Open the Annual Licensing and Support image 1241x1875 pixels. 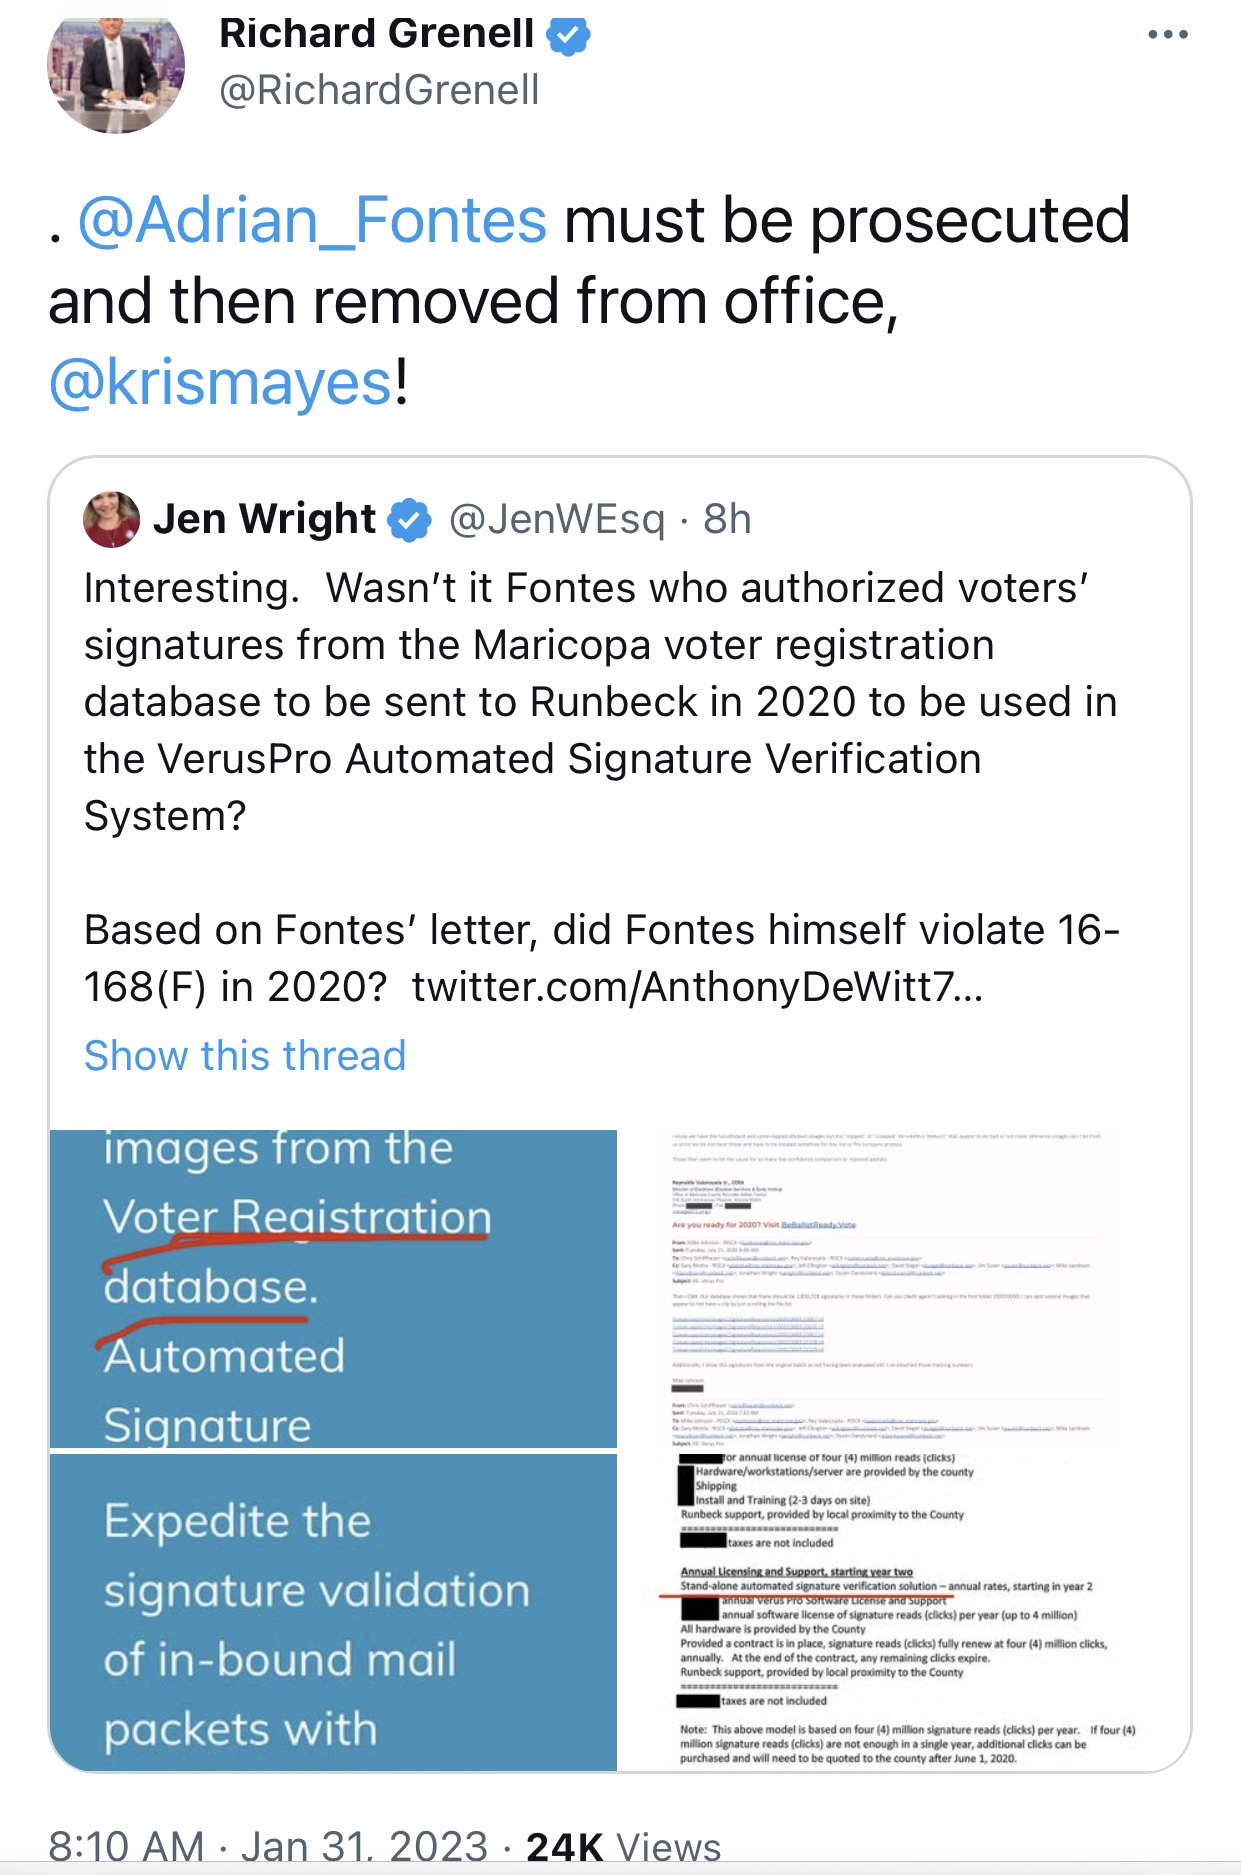click(903, 1612)
